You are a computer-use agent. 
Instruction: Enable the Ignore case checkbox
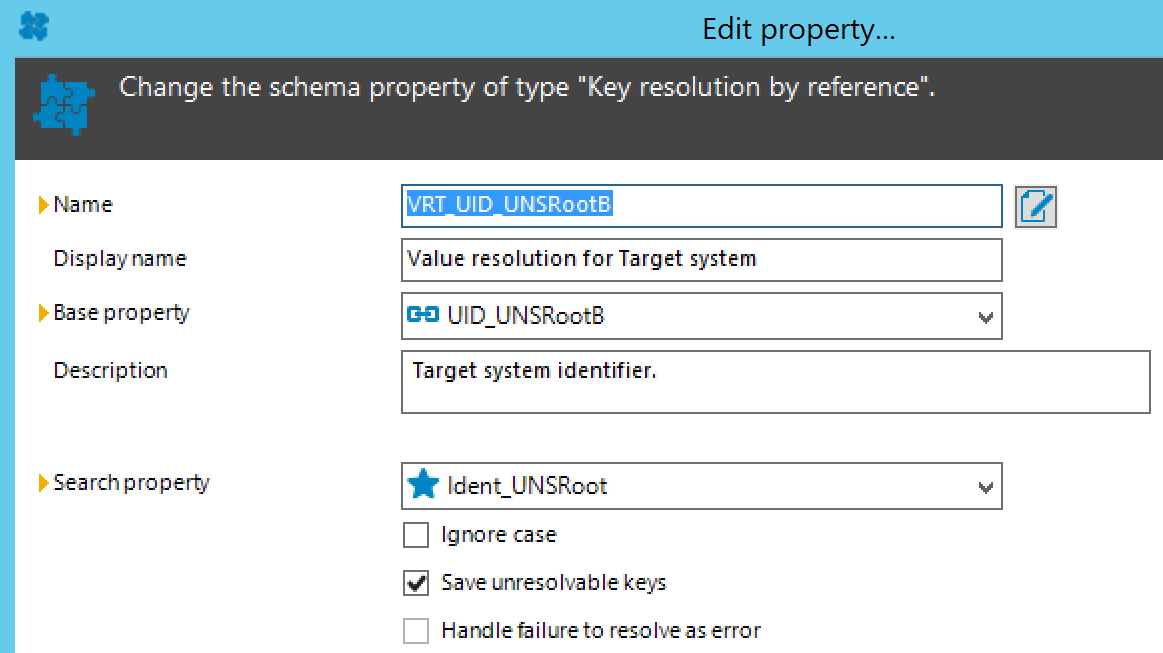[416, 534]
